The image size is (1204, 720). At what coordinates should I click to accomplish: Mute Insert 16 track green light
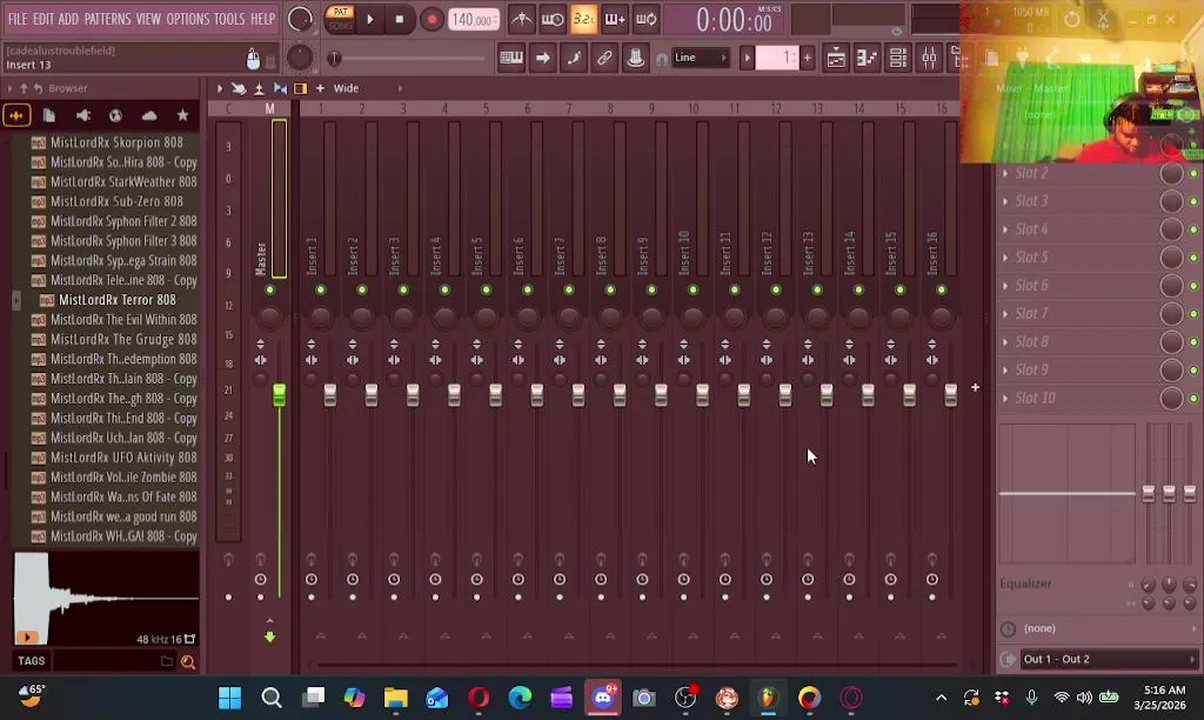[941, 290]
